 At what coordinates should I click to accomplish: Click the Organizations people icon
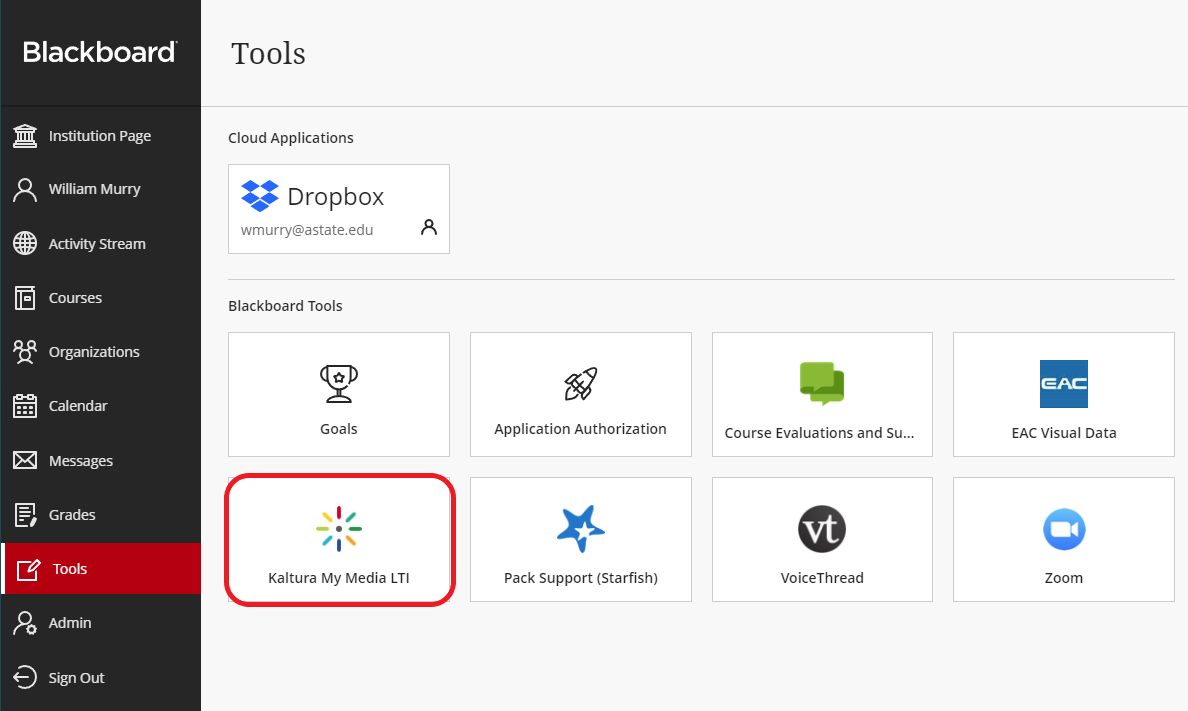click(25, 352)
